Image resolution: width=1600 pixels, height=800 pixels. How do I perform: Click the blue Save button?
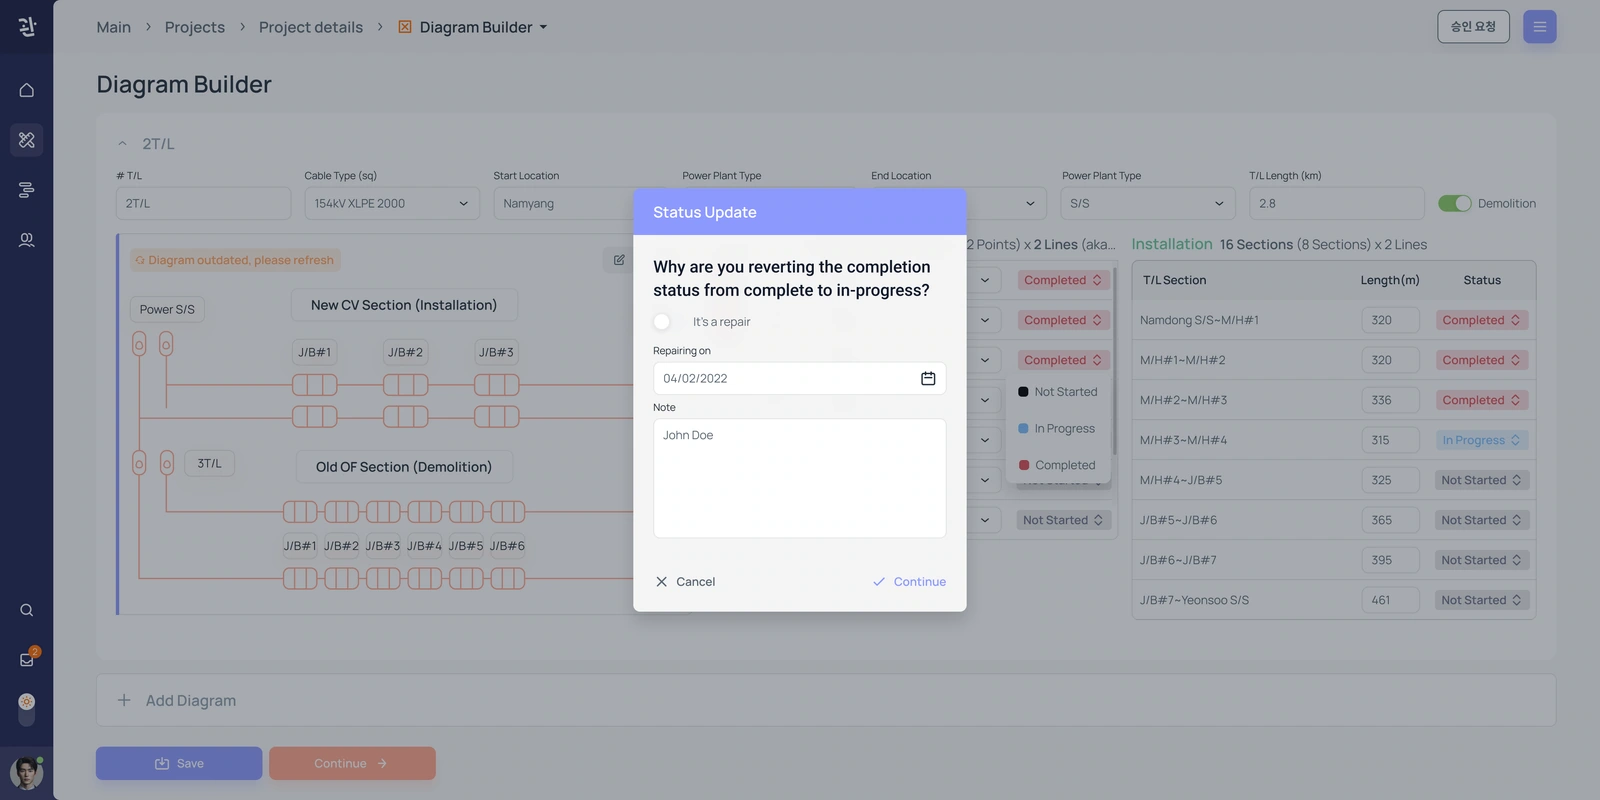click(179, 763)
